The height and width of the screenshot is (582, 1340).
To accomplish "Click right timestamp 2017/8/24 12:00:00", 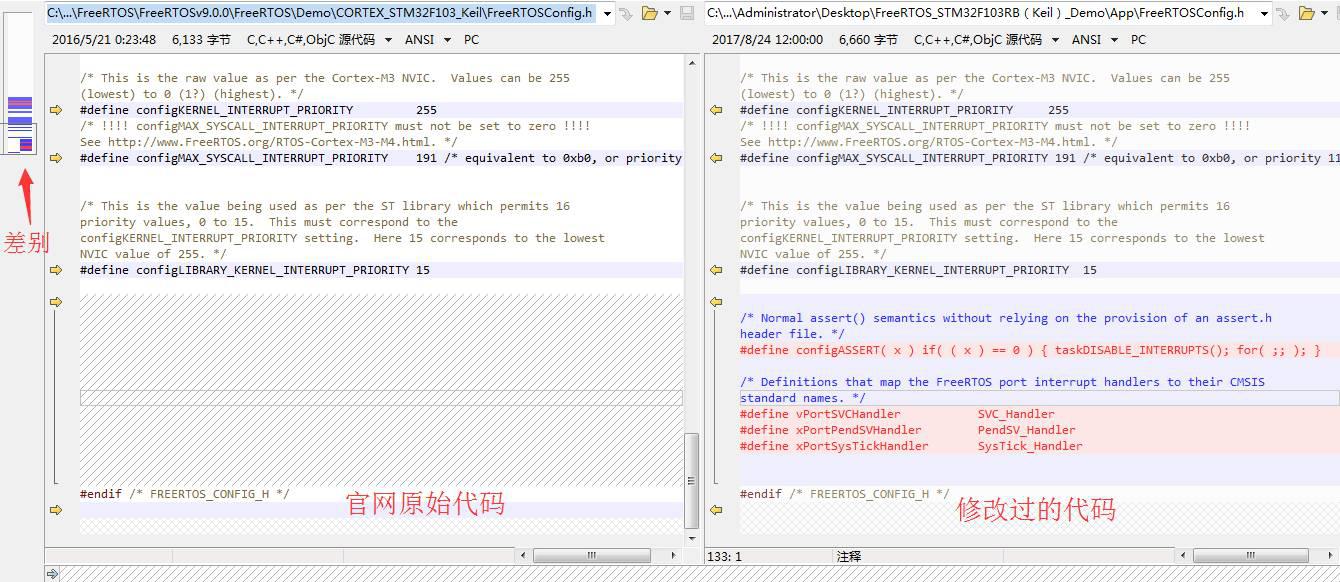I will pos(768,40).
